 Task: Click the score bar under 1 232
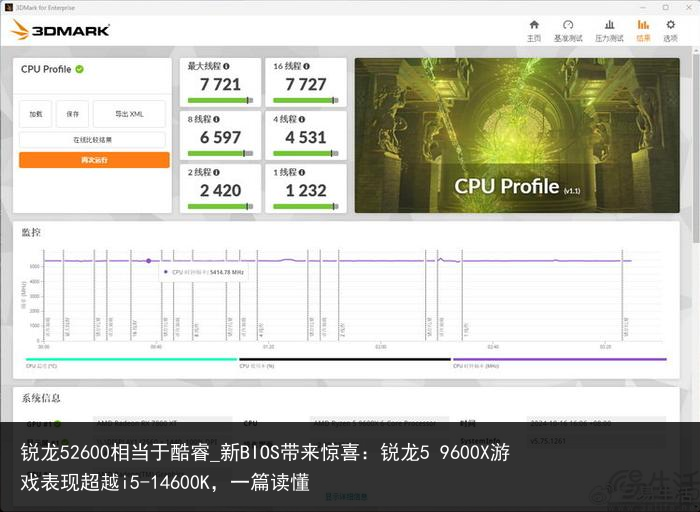click(x=306, y=207)
